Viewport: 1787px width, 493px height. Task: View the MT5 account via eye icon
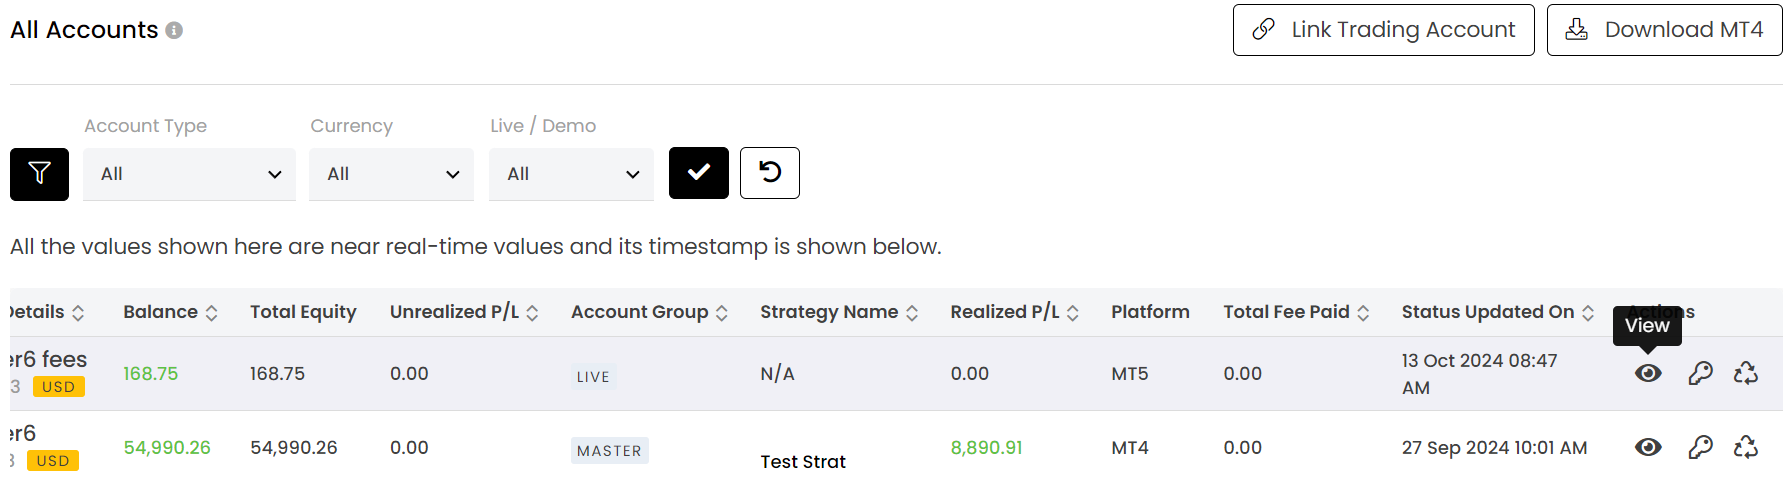click(x=1648, y=373)
